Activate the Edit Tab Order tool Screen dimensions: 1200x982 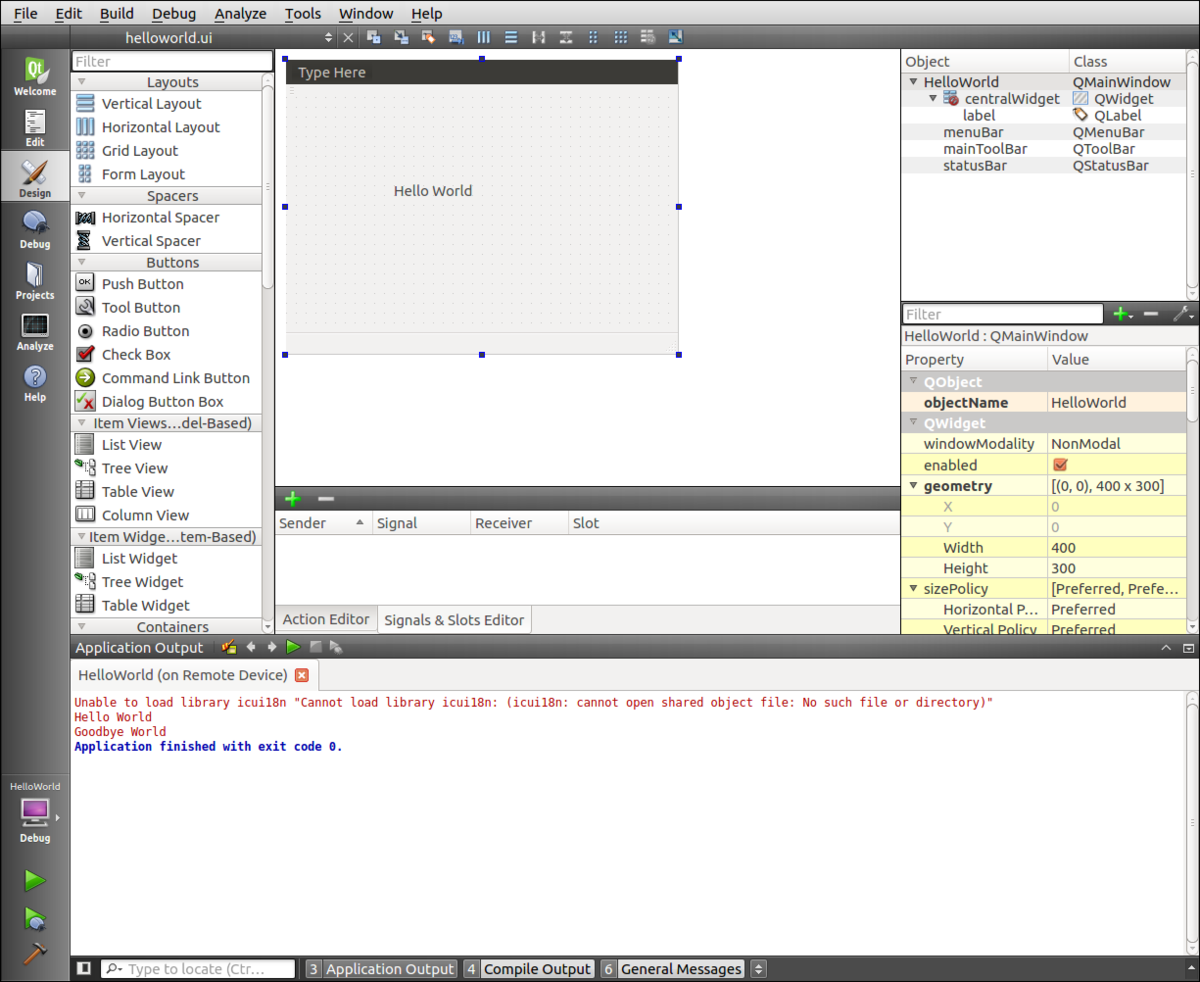[455, 37]
